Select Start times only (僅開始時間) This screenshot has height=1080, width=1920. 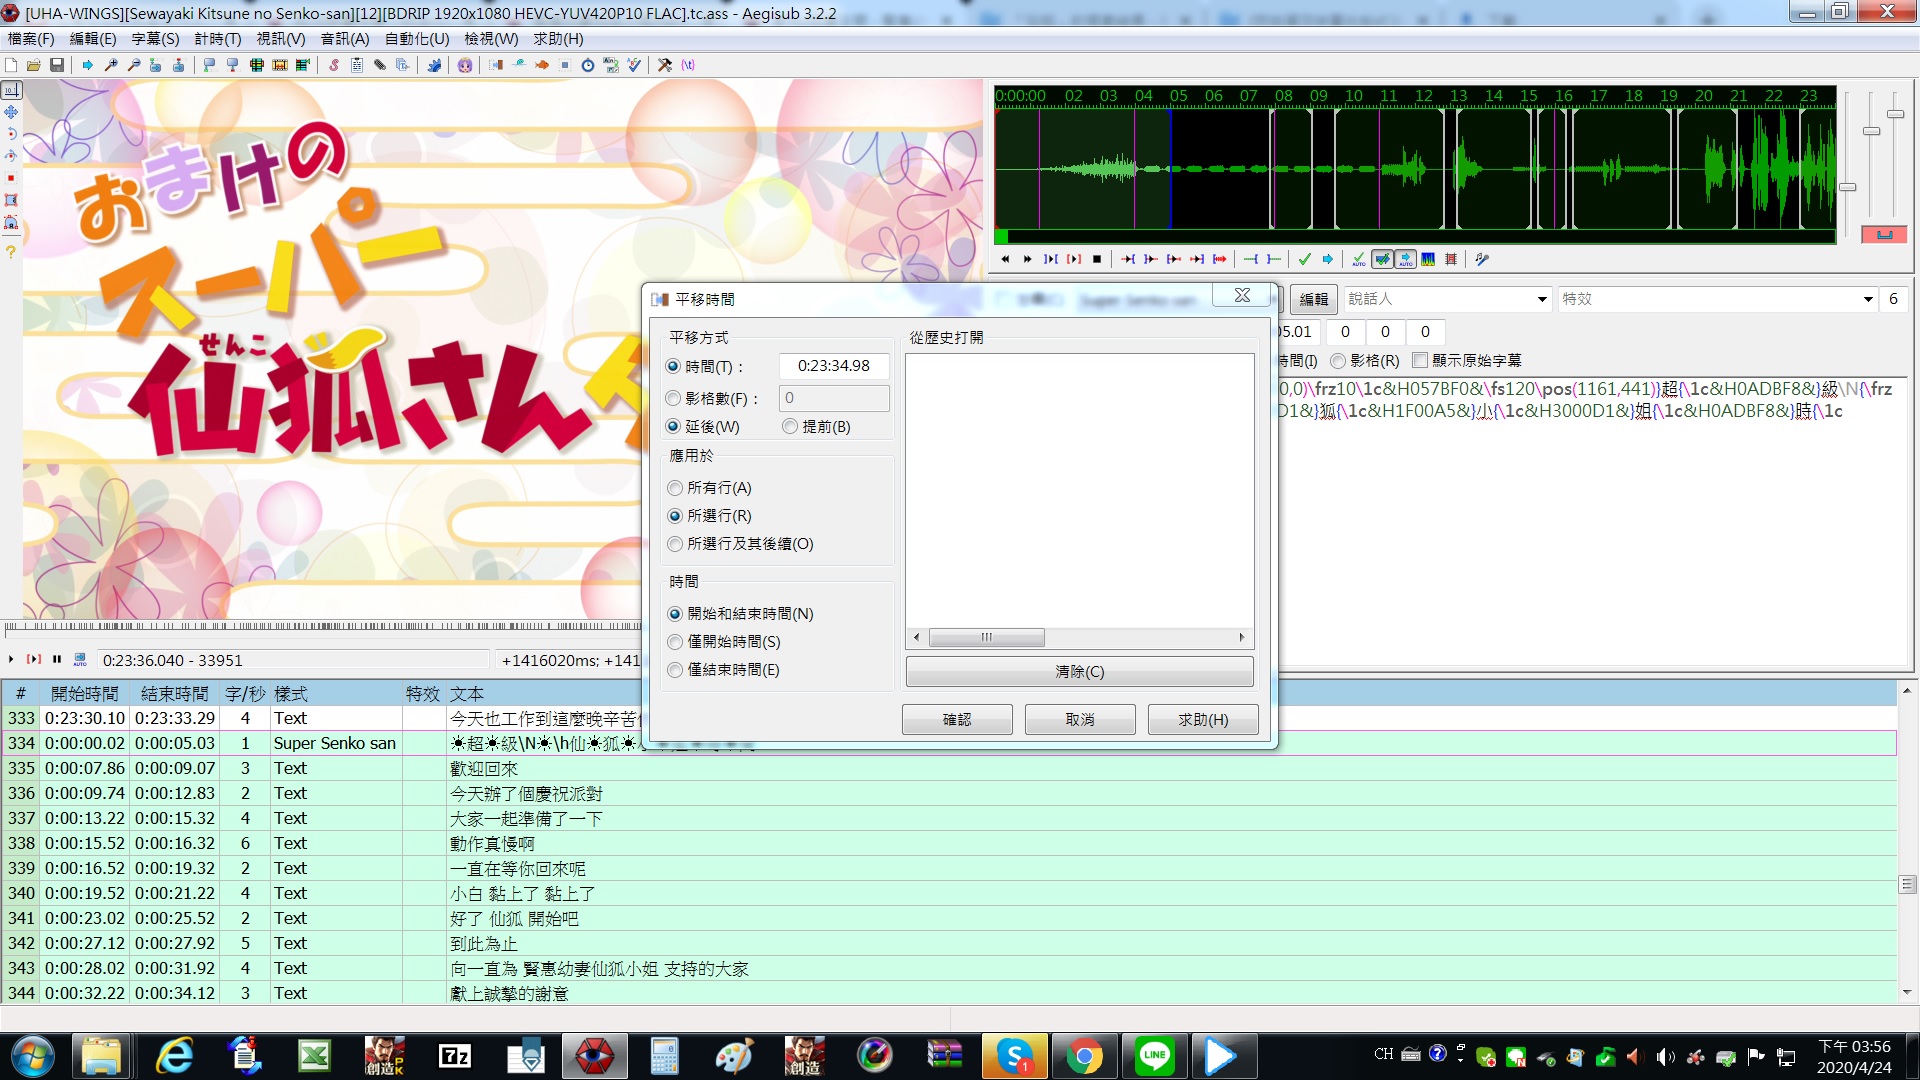coord(675,642)
